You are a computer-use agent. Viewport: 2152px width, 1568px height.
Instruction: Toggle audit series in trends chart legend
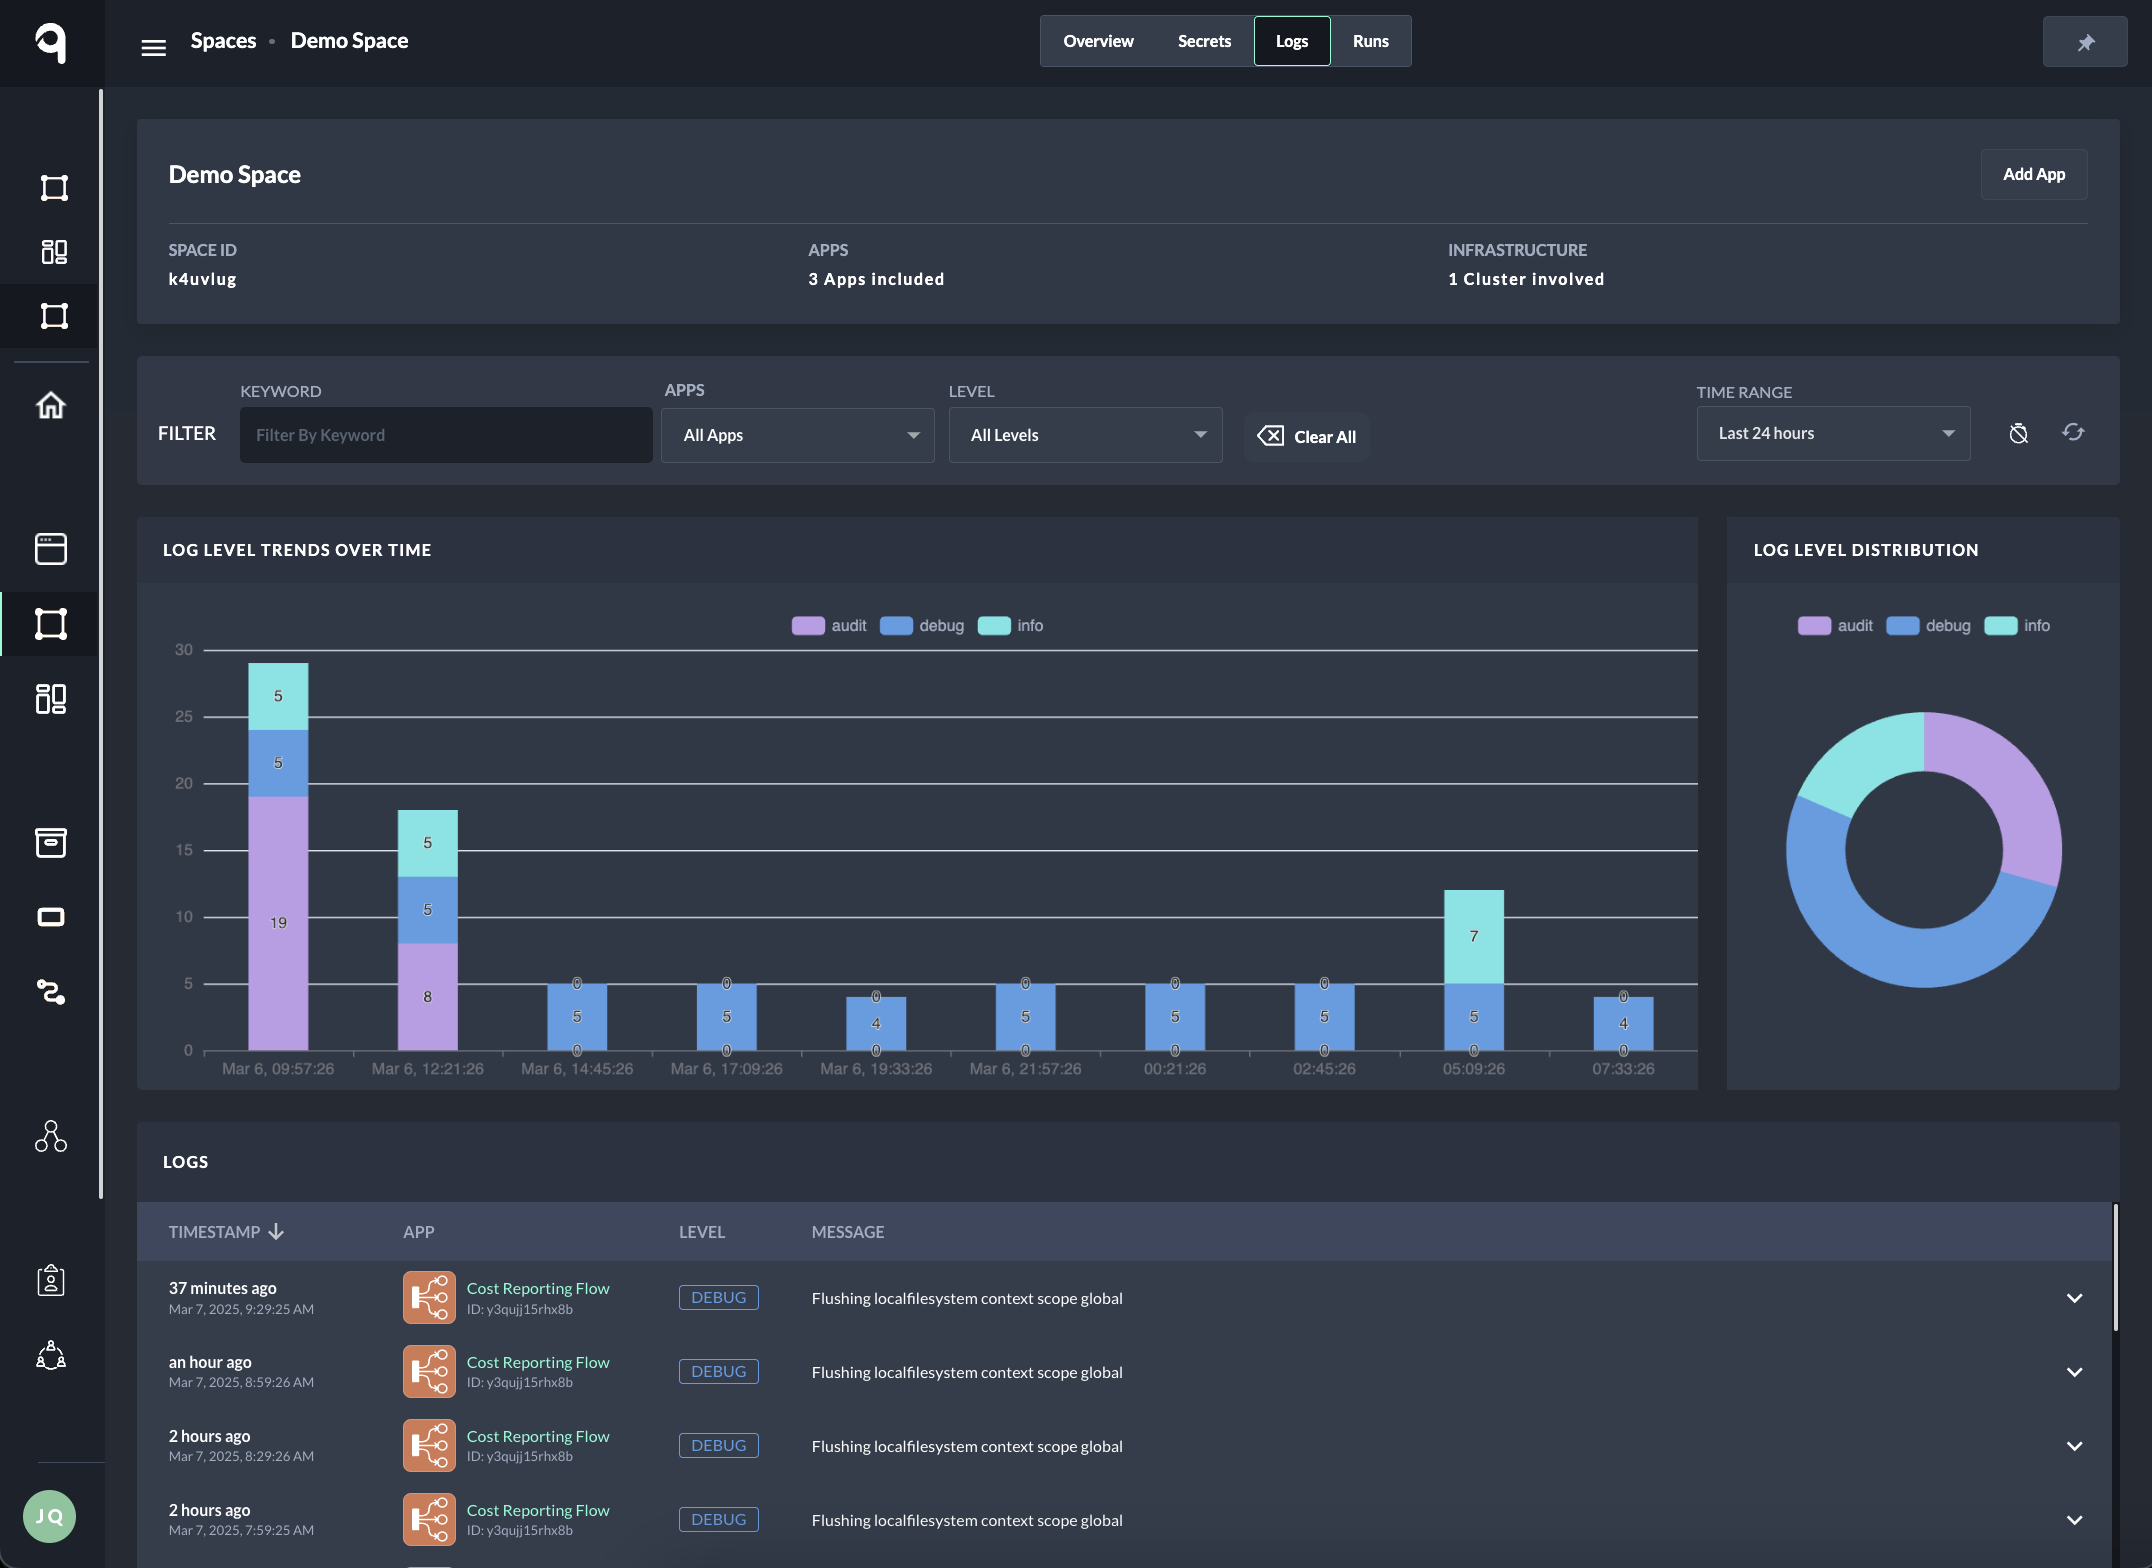829,625
